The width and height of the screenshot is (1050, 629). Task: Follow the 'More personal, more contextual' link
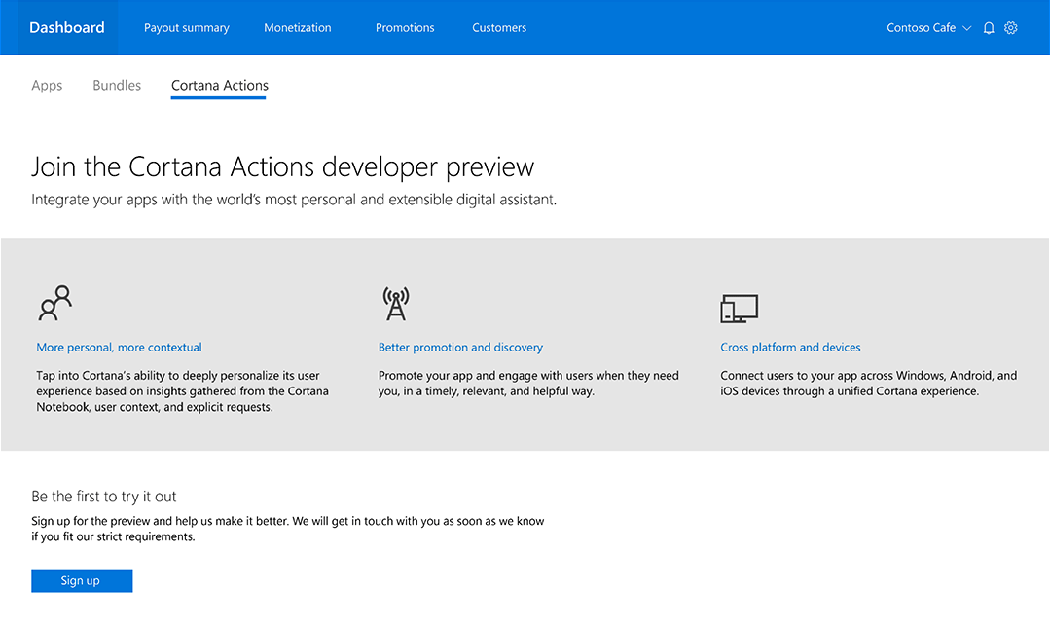click(x=119, y=348)
